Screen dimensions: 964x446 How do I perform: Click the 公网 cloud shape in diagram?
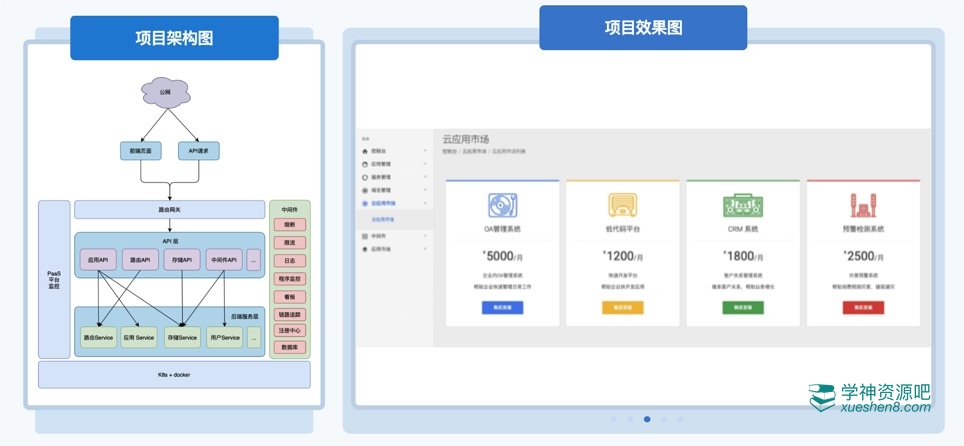click(164, 92)
